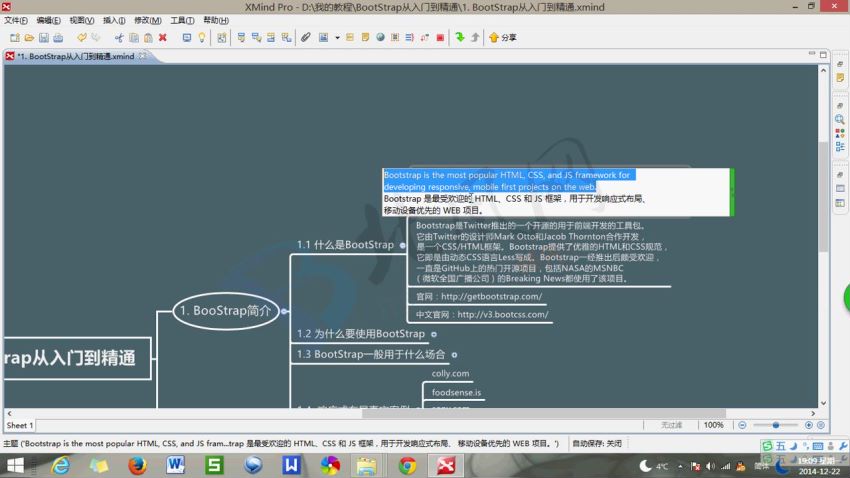Zoom in with the plus button
This screenshot has width=850, height=478.
809,425
